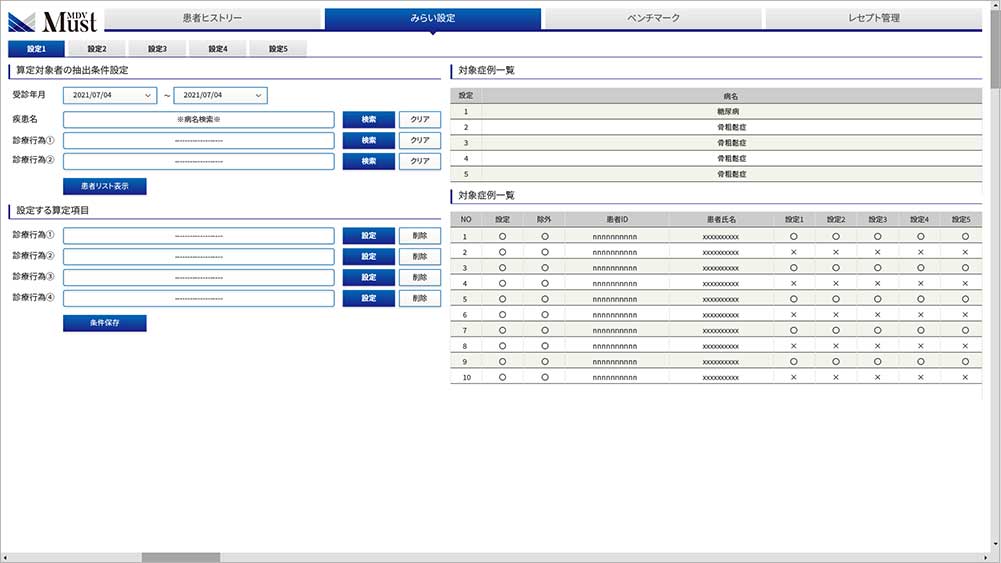Click the 骨粗鬆症 row for 設定 2
Image resolution: width=1001 pixels, height=563 pixels.
[x=716, y=127]
